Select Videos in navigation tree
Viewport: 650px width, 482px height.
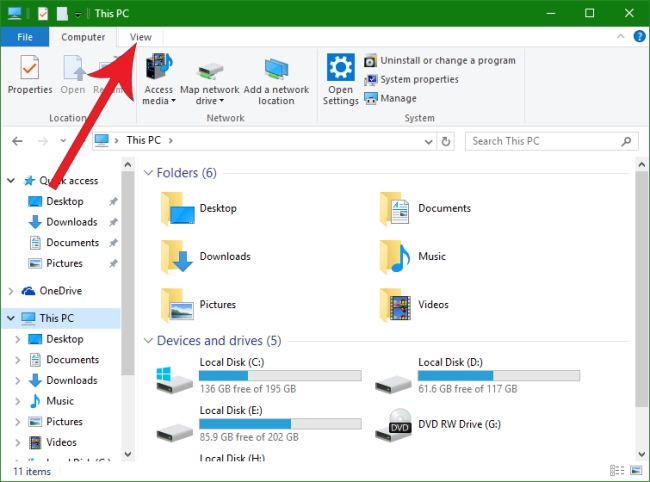(x=61, y=442)
